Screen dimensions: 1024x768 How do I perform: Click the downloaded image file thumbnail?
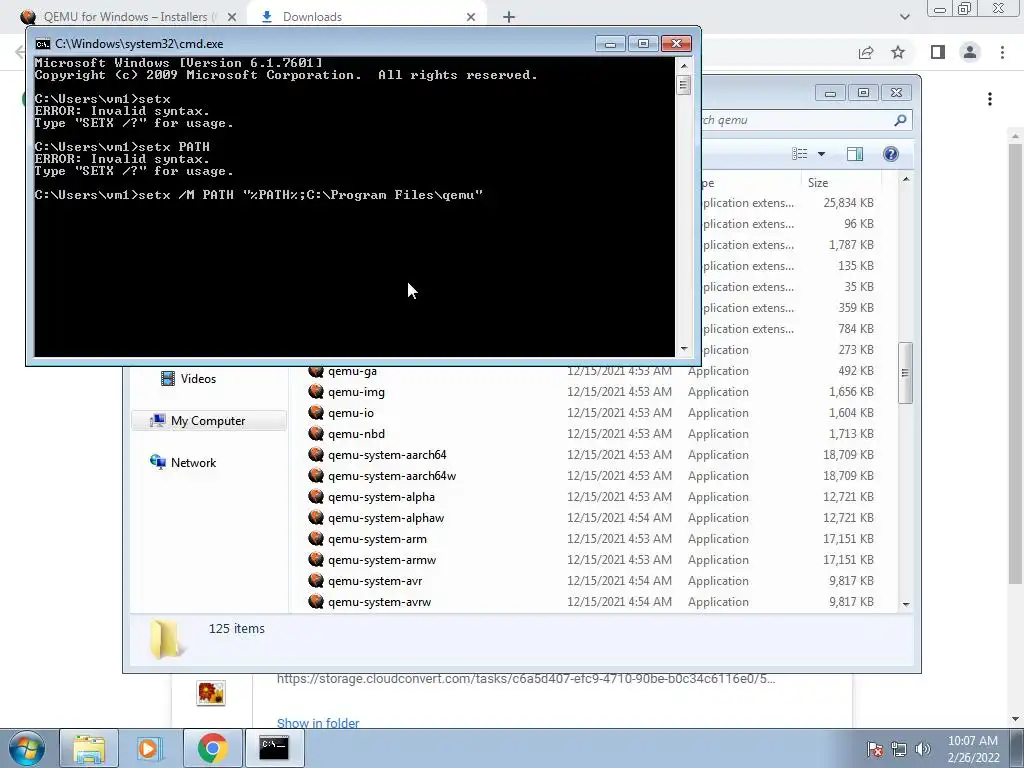[211, 693]
